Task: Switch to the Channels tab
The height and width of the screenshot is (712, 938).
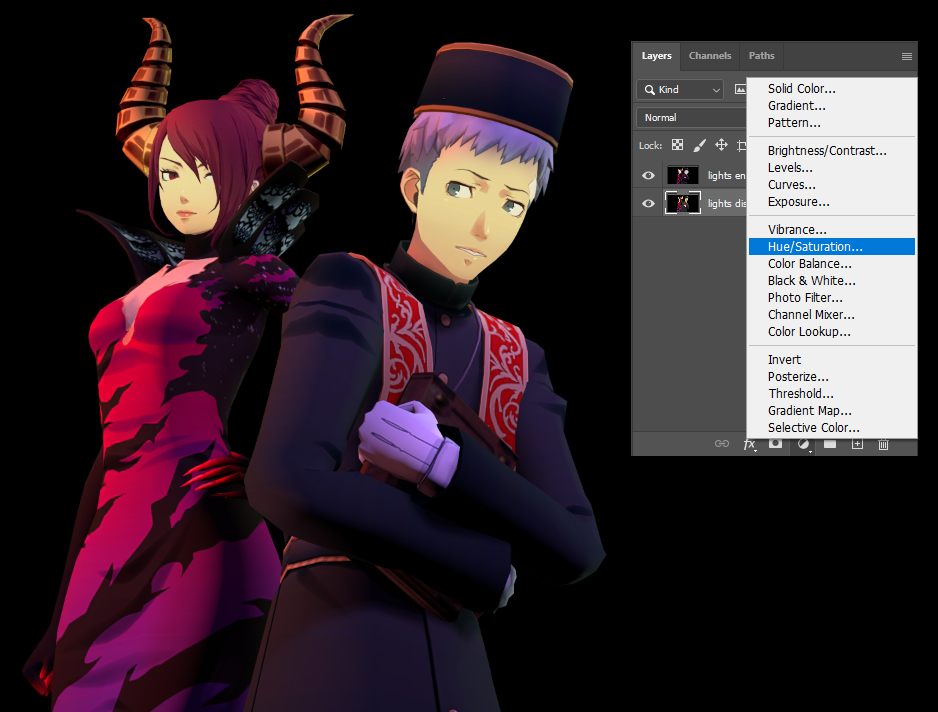Action: coord(710,56)
